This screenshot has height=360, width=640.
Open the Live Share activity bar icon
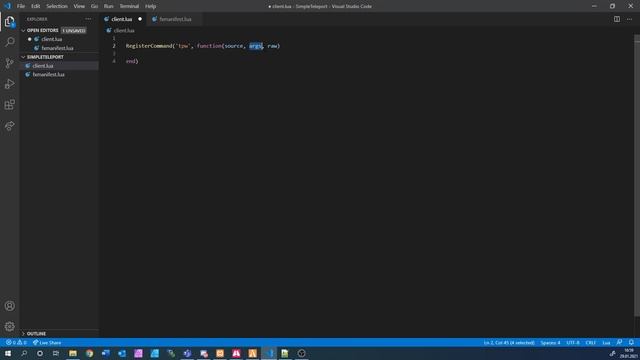coord(9,125)
